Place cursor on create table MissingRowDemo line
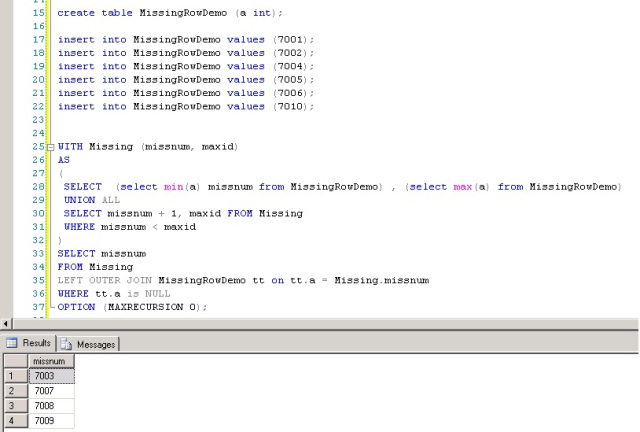Viewport: 640px width, 432px height. (x=170, y=13)
